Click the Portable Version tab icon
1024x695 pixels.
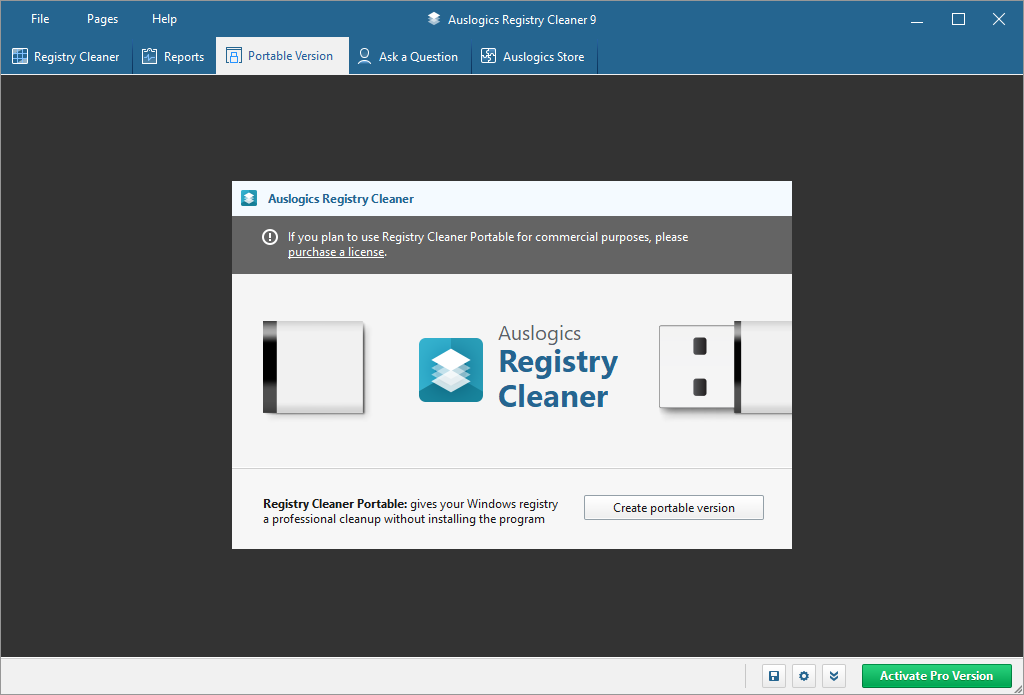pyautogui.click(x=233, y=56)
